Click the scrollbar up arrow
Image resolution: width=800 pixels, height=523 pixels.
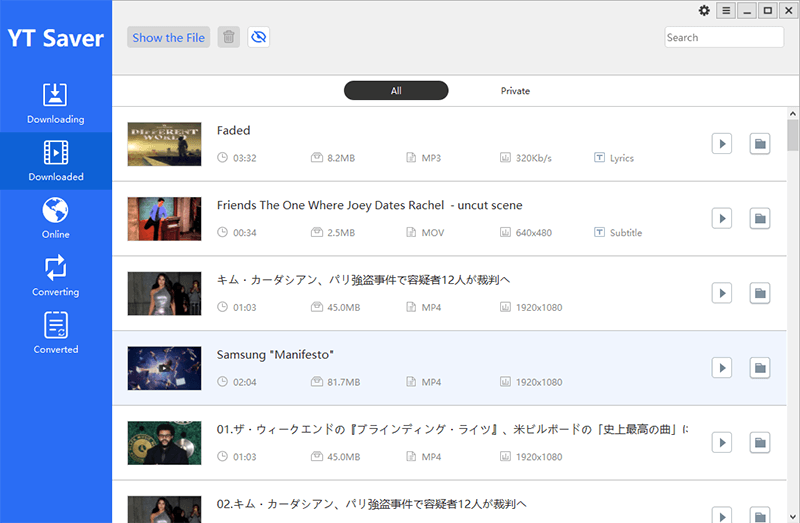[x=792, y=113]
